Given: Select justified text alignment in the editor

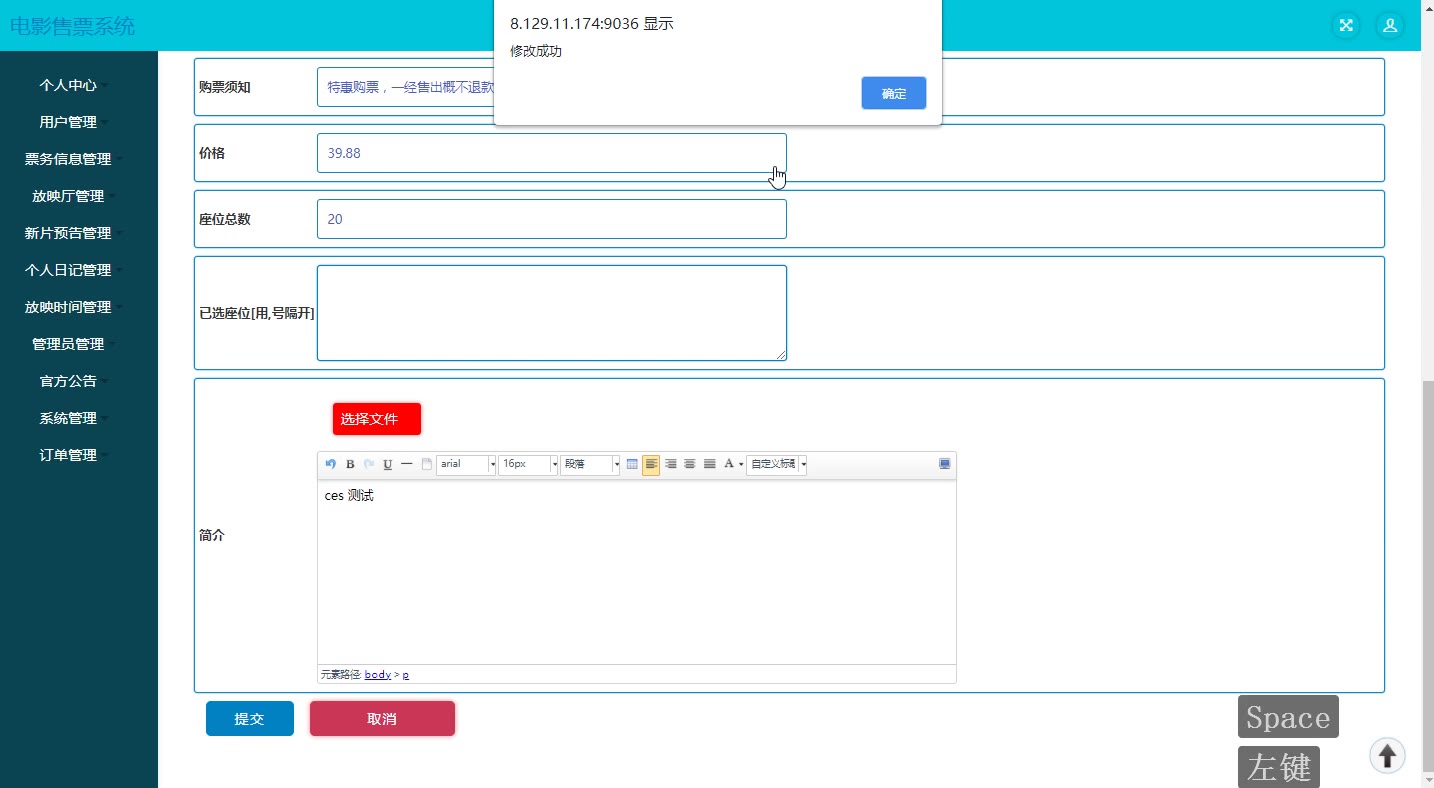Looking at the screenshot, I should coord(710,464).
